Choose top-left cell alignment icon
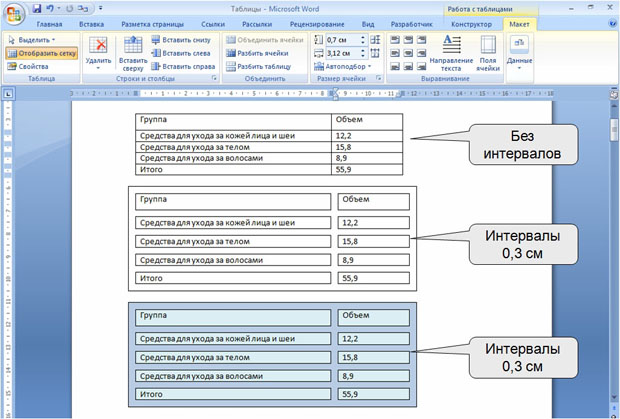Screen dimensions: 620x419 tap(393, 40)
